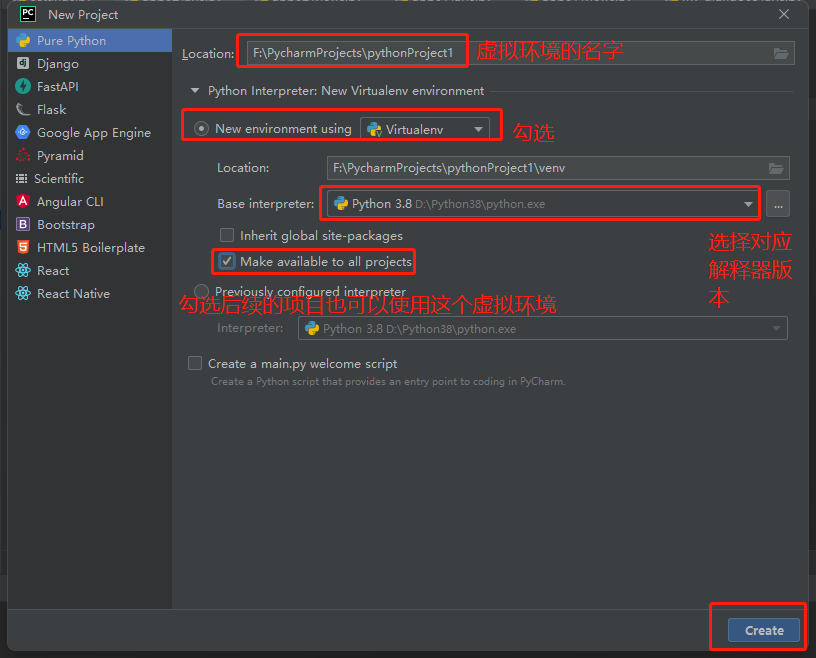Click the React Native atom icon
The height and width of the screenshot is (658, 816).
click(x=23, y=293)
